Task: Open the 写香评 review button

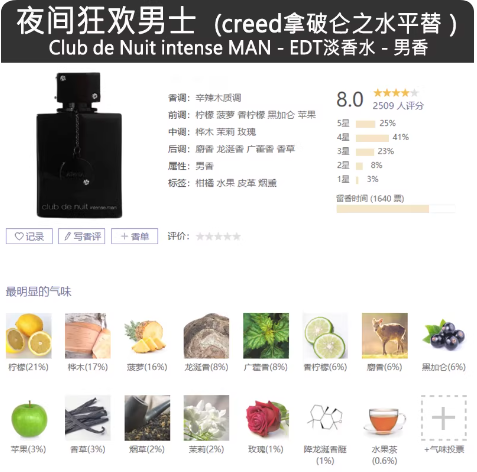Action: point(82,236)
